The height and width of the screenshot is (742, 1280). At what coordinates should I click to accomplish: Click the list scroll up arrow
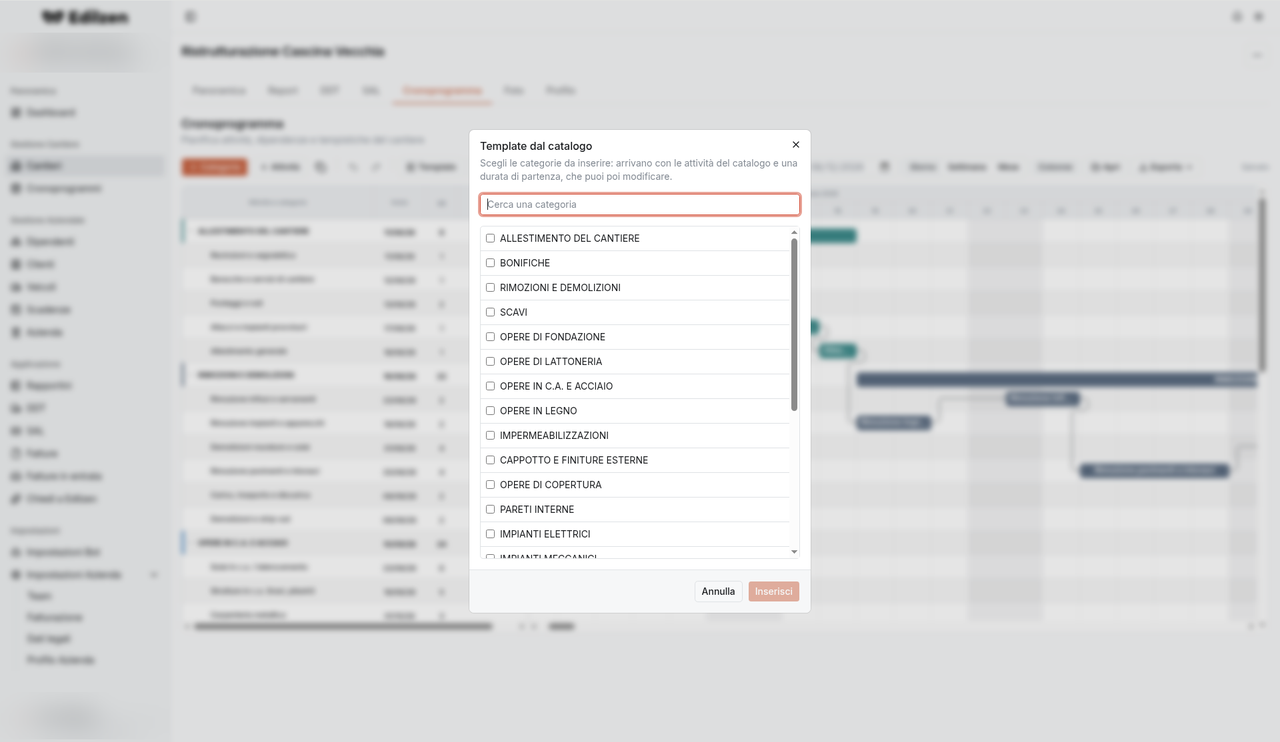tap(794, 232)
